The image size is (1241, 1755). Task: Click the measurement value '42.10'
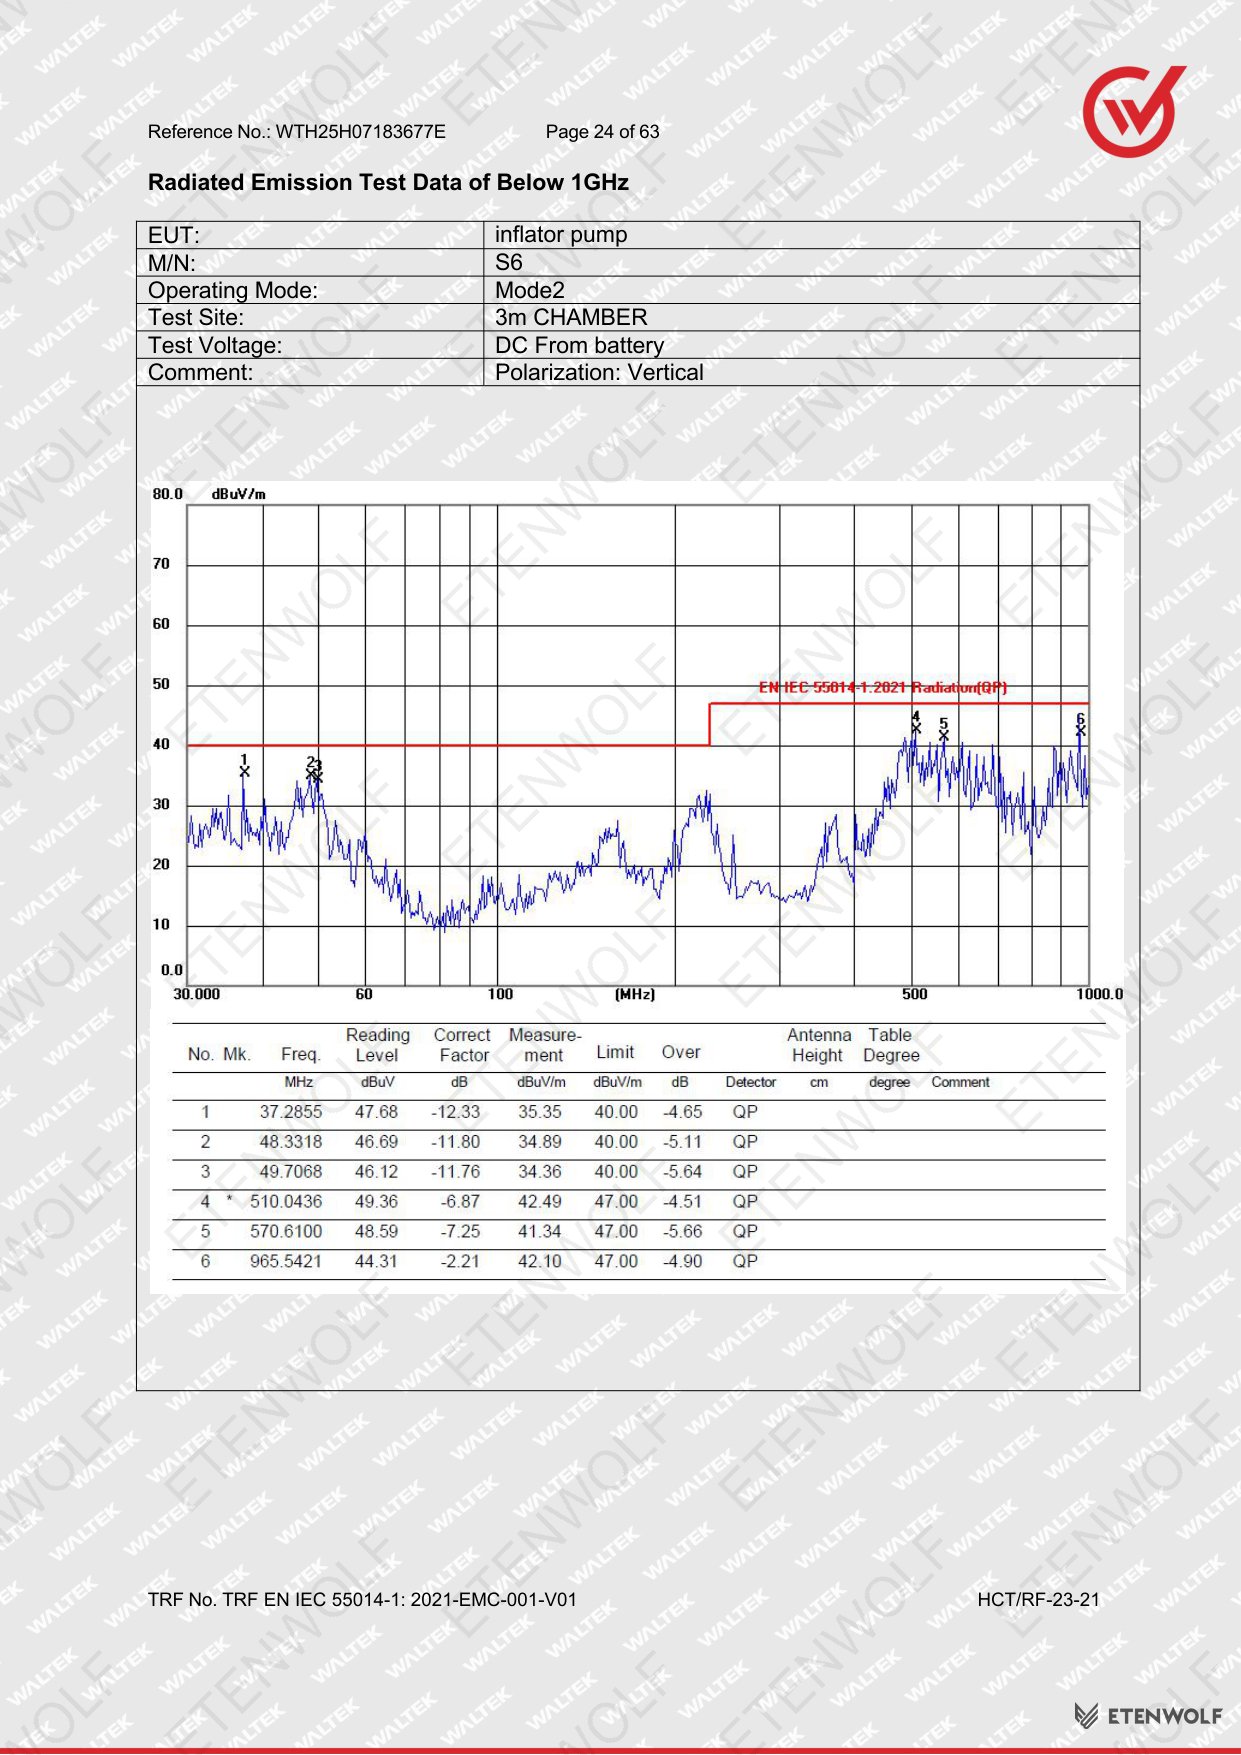point(540,1262)
